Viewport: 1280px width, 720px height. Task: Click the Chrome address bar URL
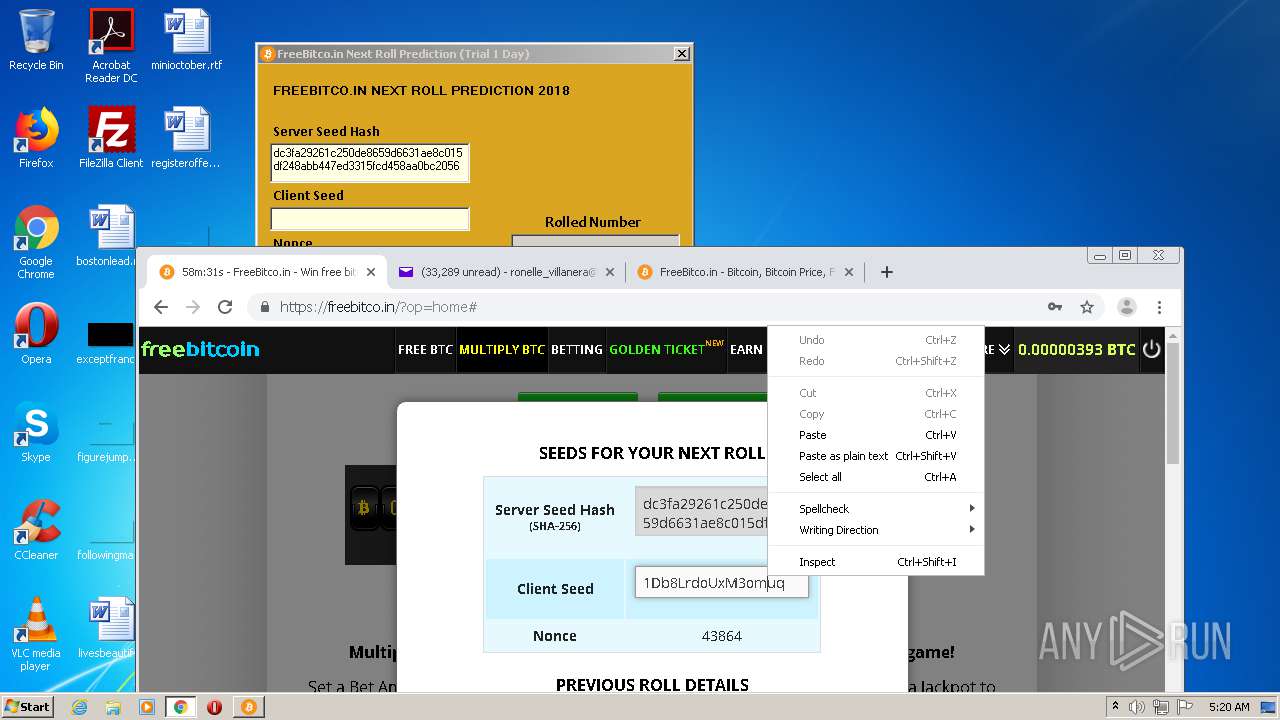378,307
